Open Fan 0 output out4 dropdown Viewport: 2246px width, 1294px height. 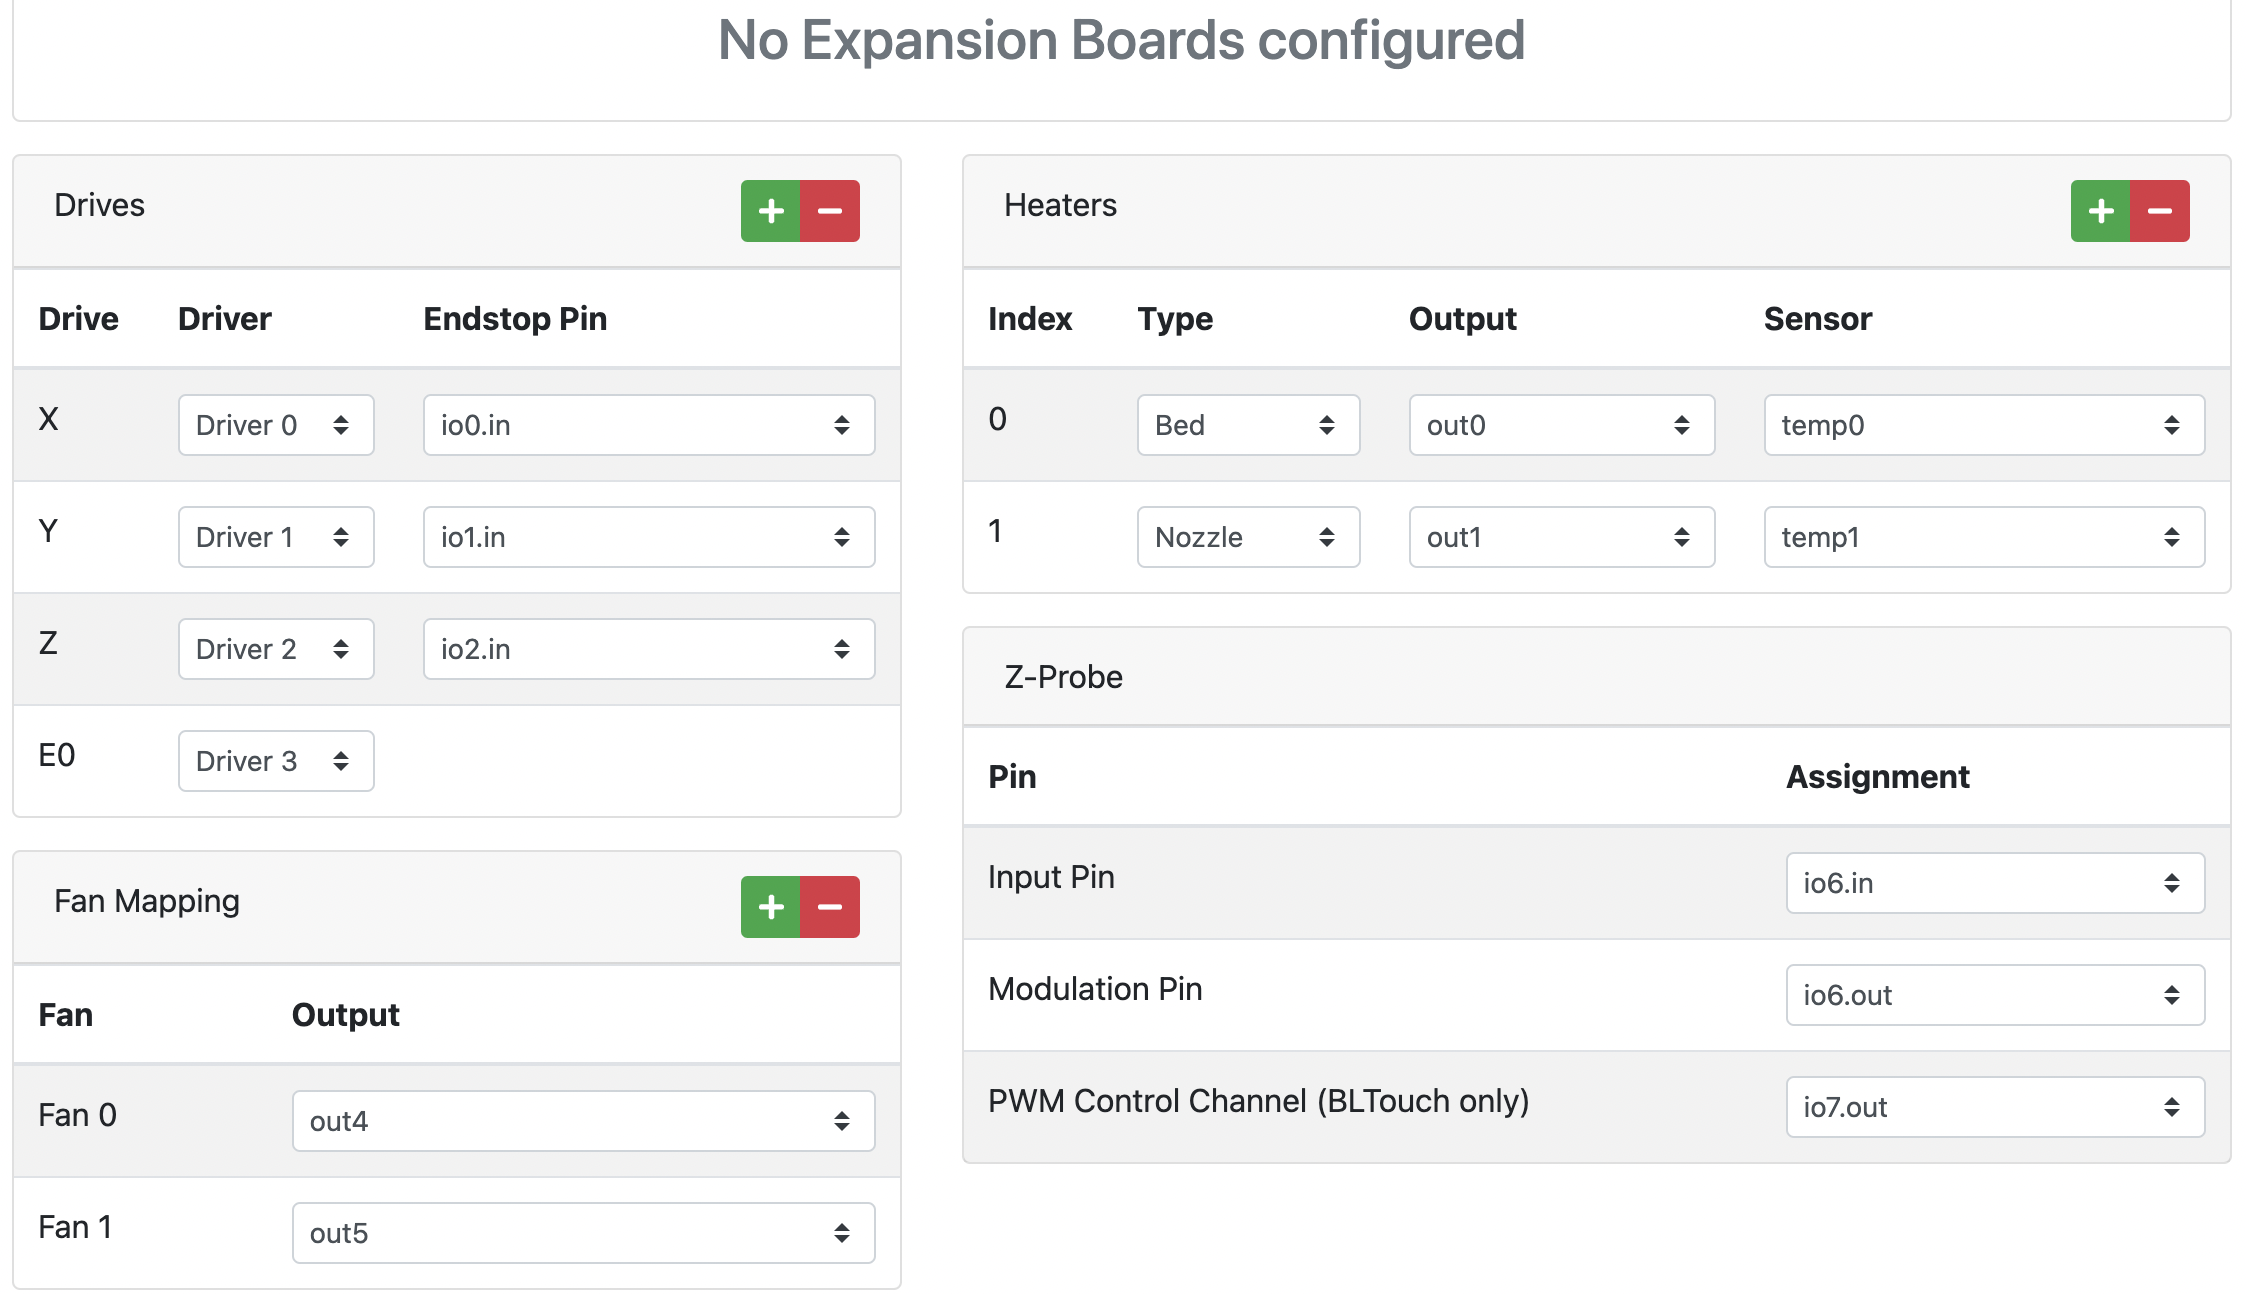click(x=584, y=1121)
